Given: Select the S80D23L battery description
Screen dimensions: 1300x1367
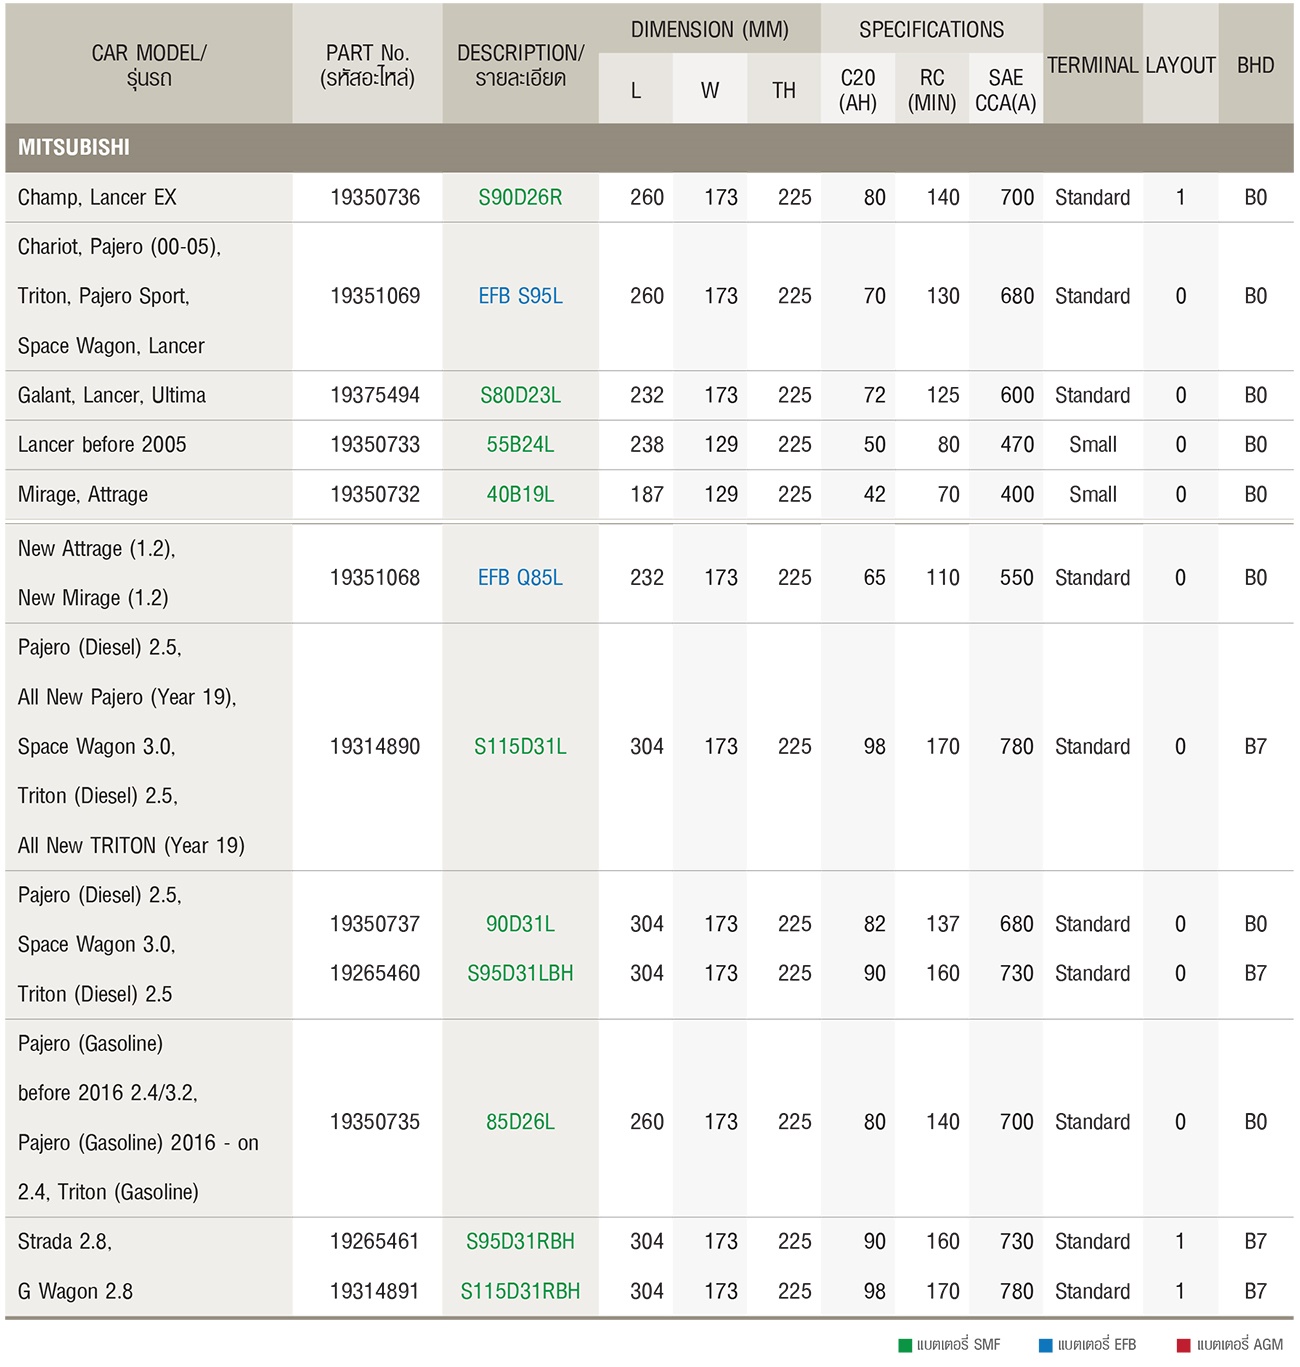Looking at the screenshot, I should tap(520, 395).
